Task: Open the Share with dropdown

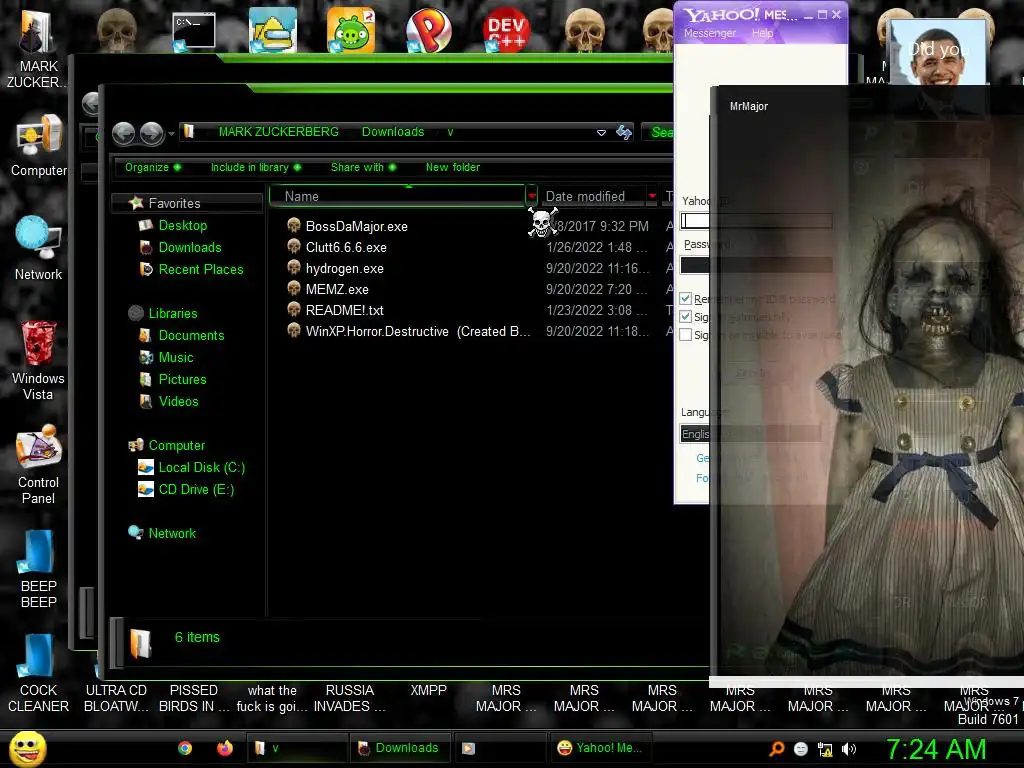Action: [x=363, y=167]
